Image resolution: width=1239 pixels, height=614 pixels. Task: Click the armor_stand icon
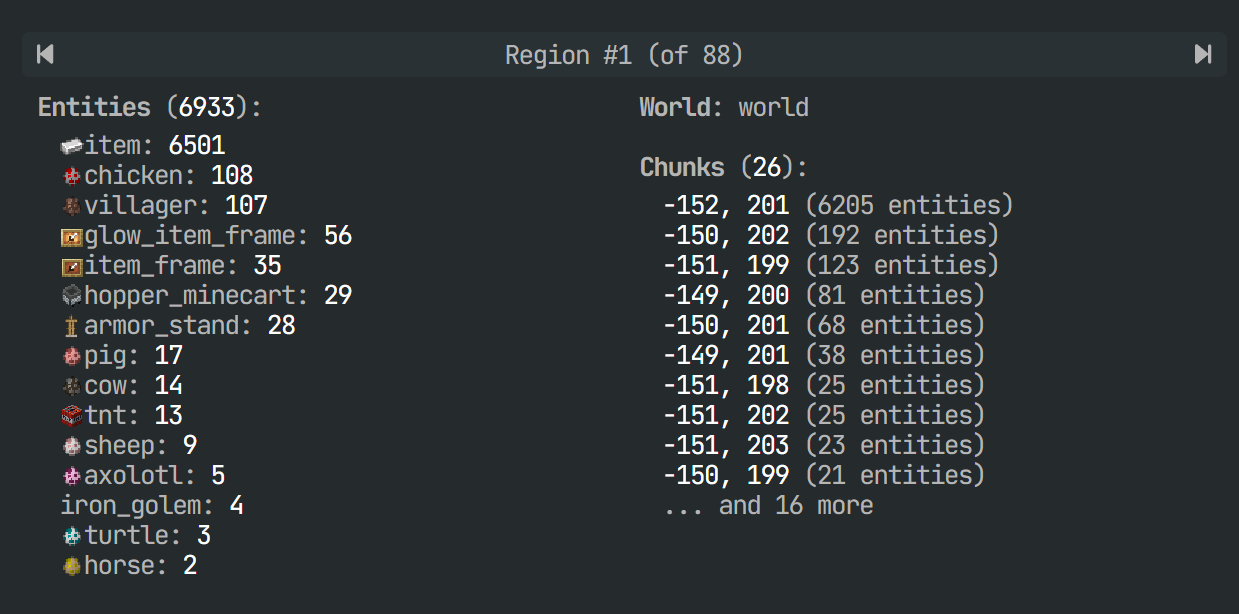71,326
